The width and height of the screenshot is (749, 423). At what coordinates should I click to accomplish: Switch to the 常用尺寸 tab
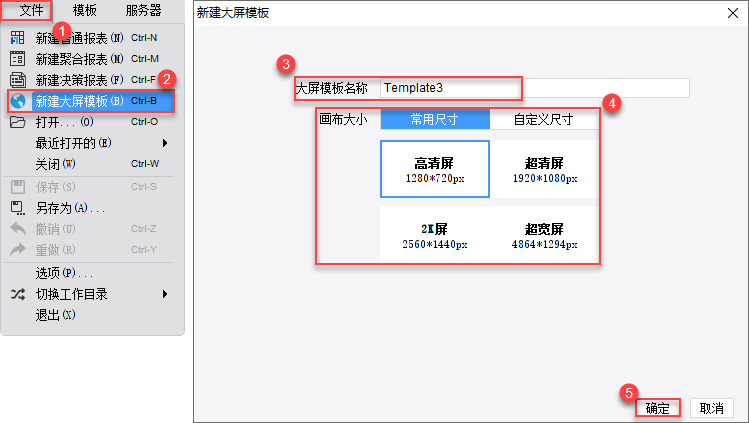(x=435, y=119)
